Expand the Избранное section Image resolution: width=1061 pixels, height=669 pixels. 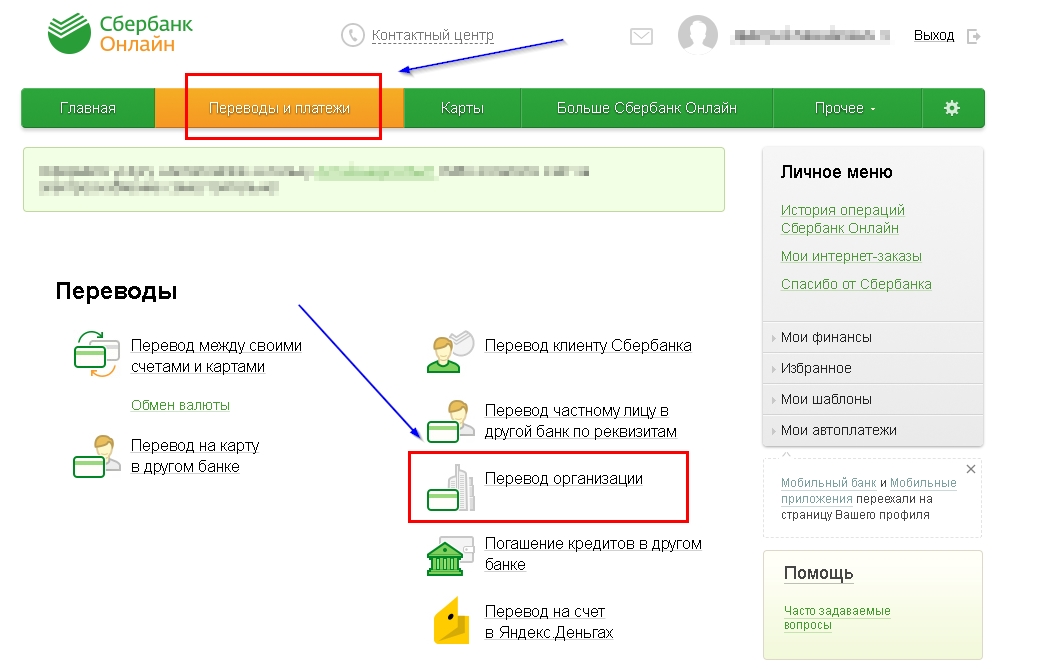click(873, 368)
